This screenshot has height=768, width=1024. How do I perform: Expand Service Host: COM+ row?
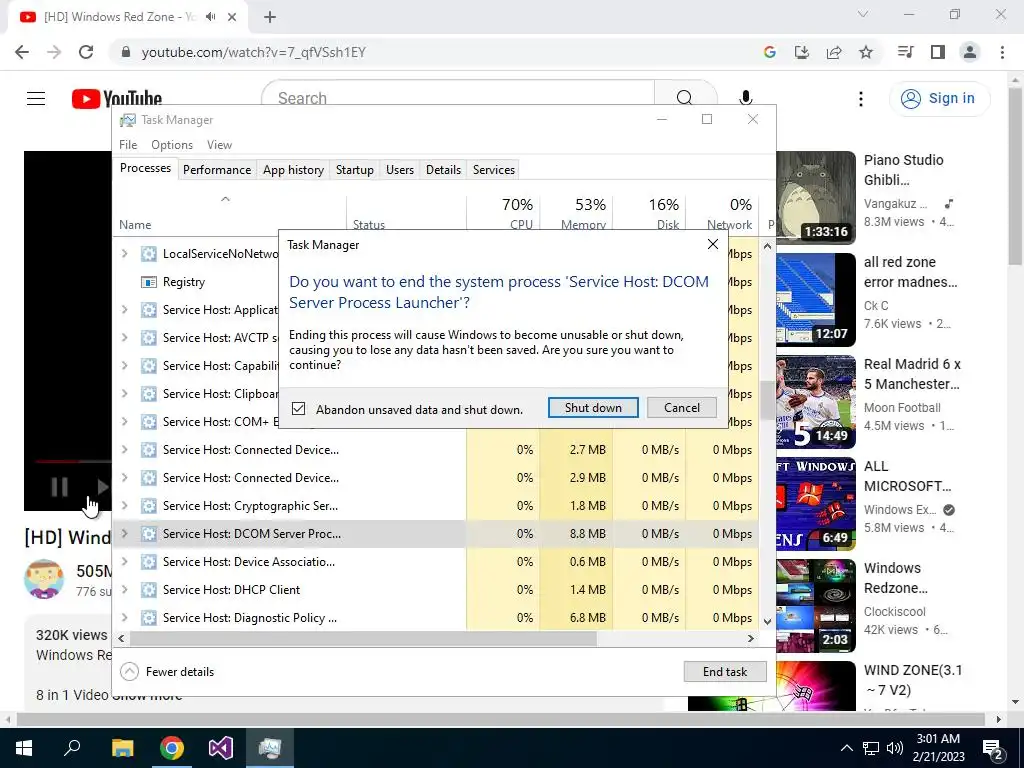[x=124, y=422]
